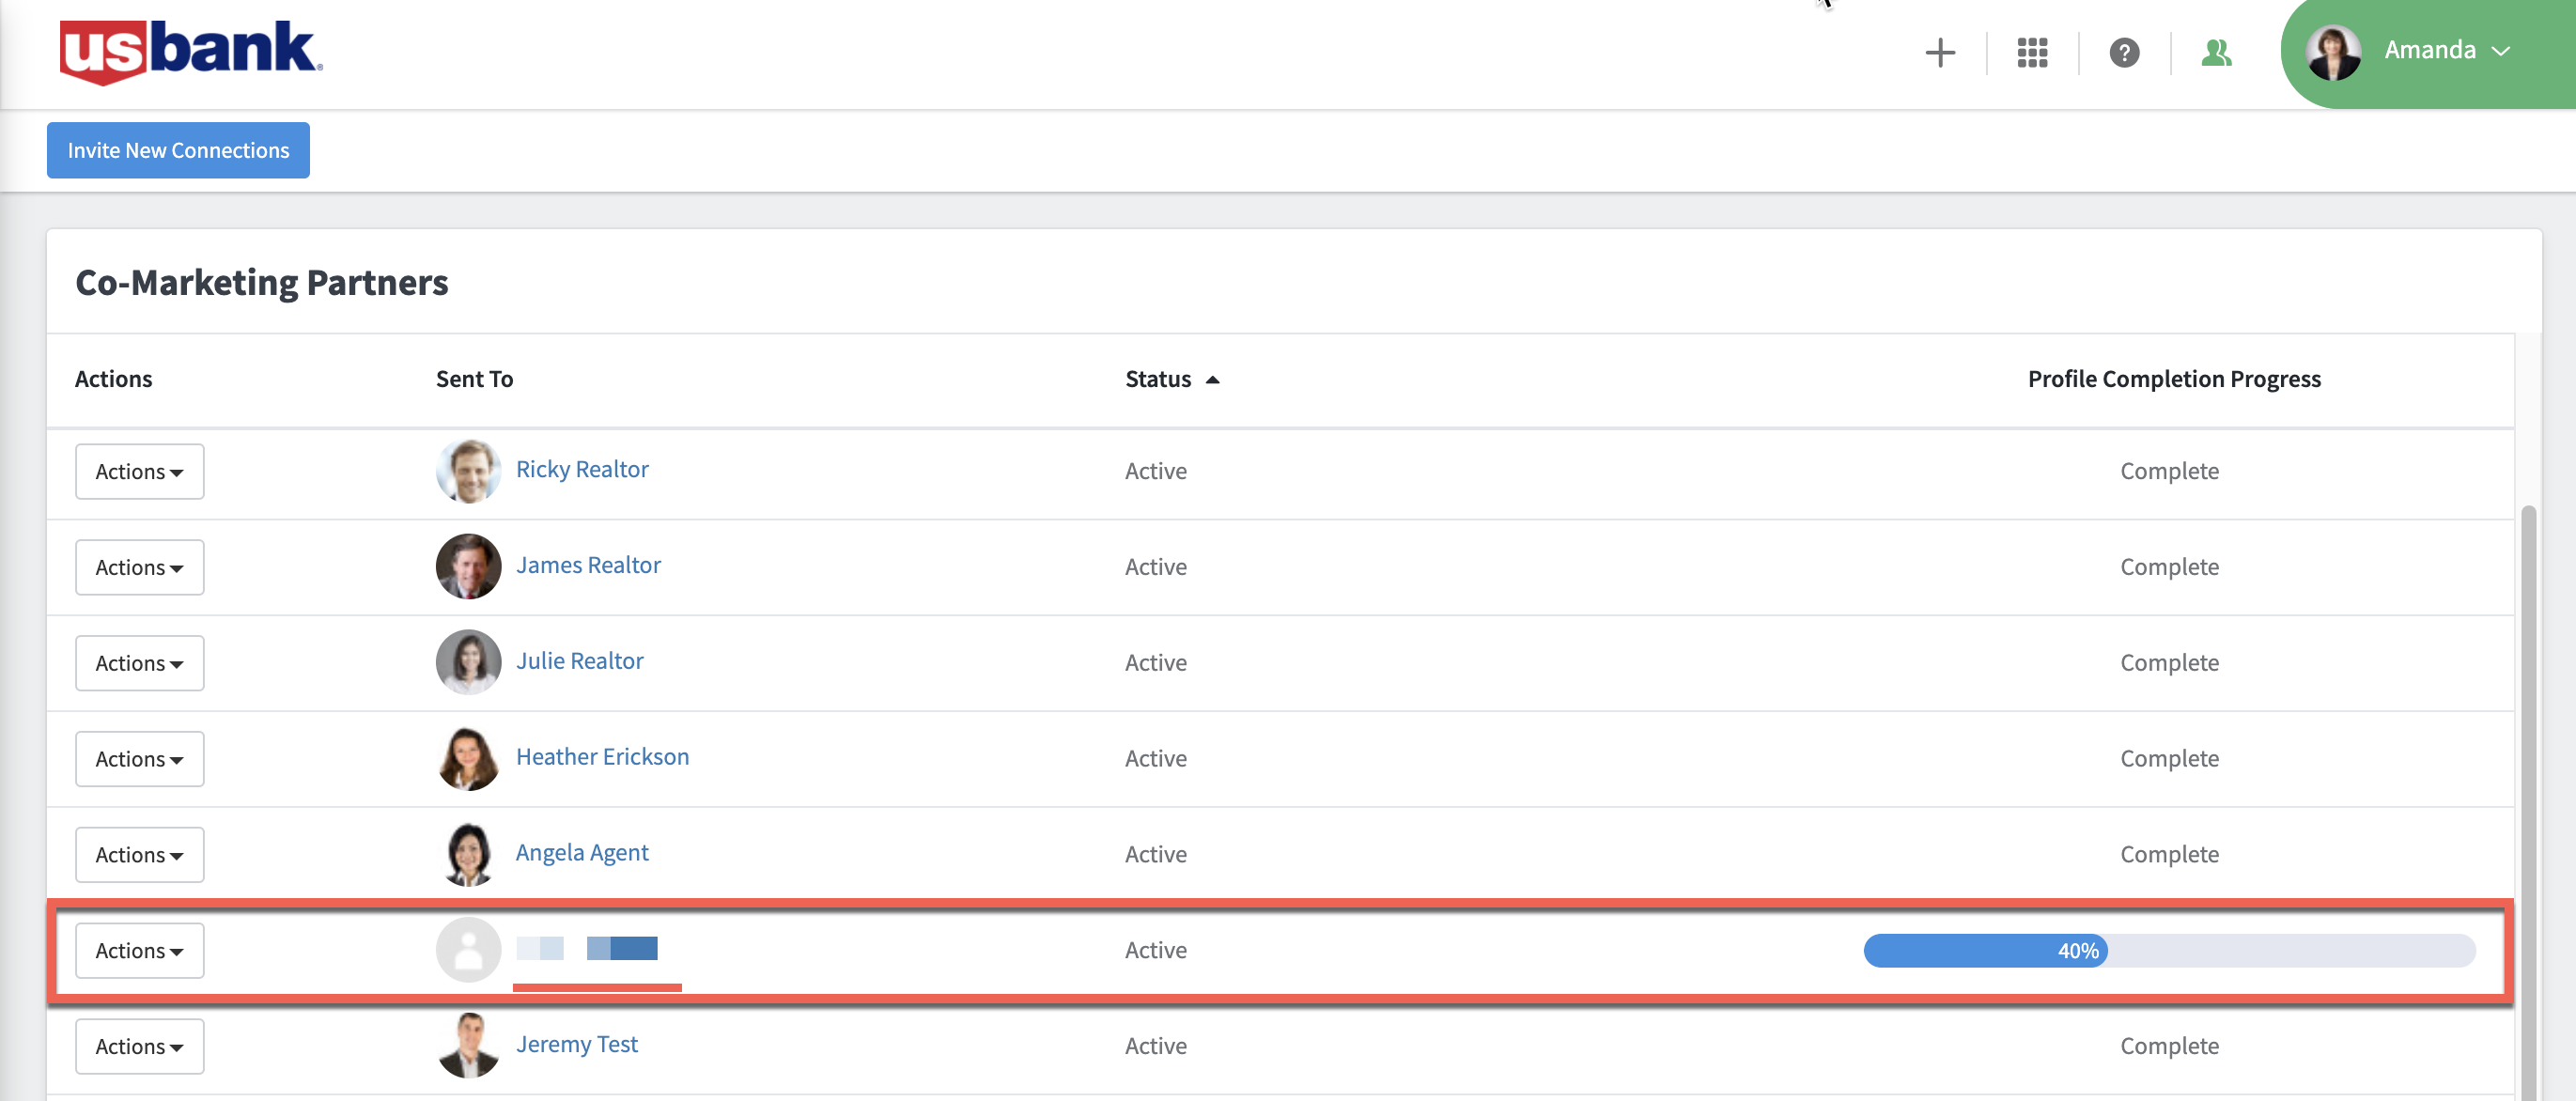
Task: Click the 40% profile completion progress bar
Action: [2168, 950]
